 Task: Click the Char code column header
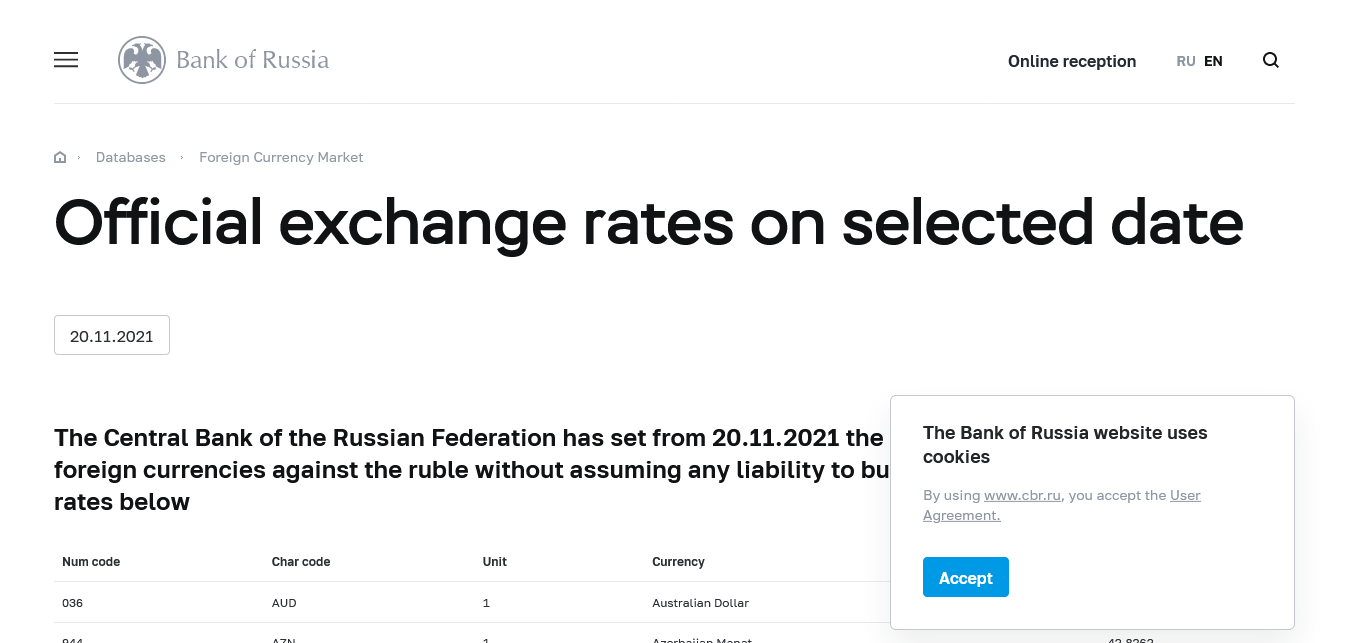[x=301, y=562]
